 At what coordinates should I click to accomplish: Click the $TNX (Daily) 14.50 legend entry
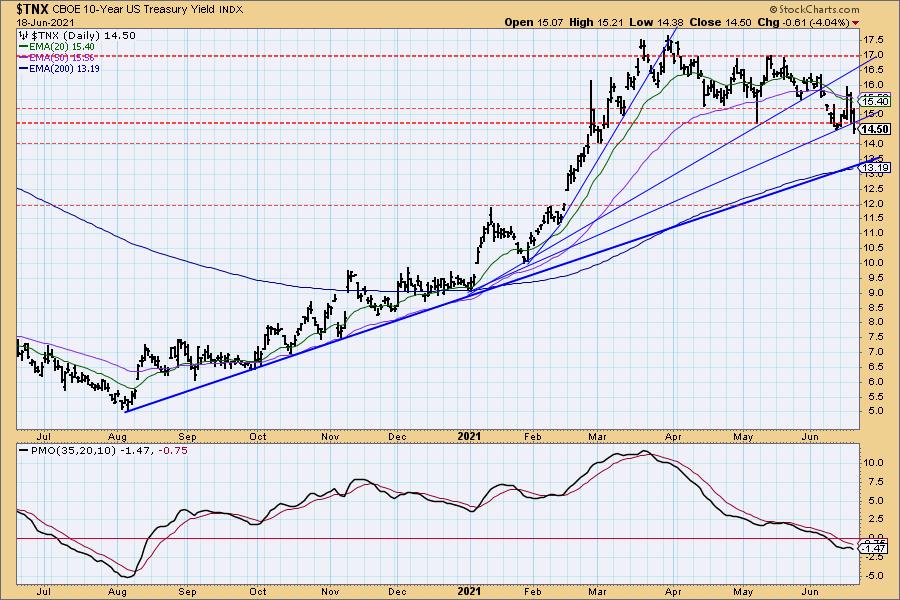83,36
